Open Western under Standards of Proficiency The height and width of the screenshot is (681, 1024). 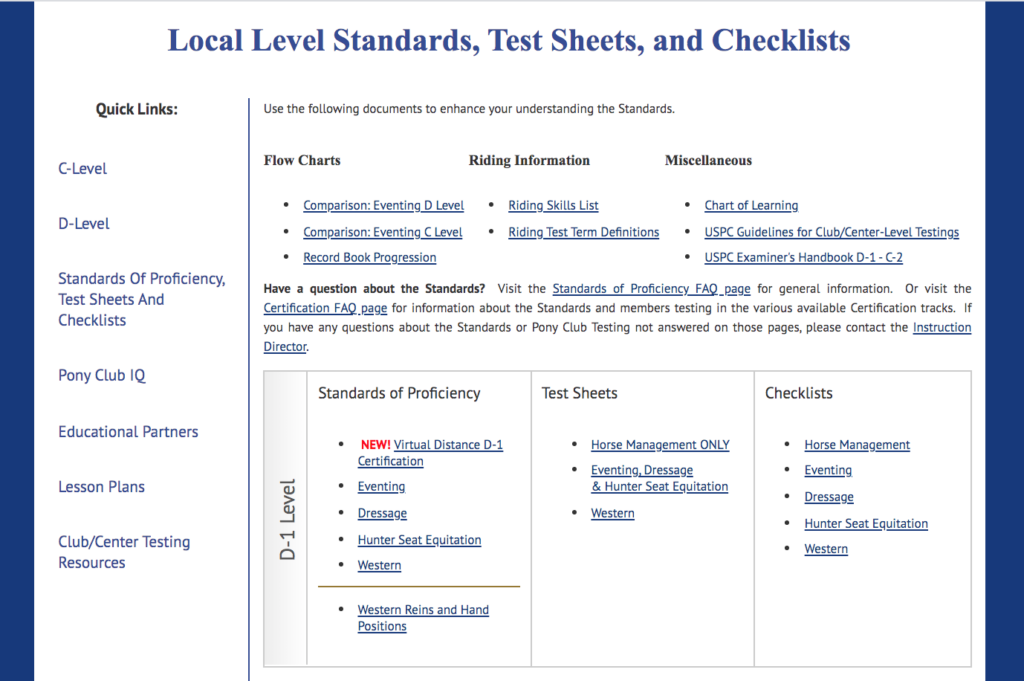click(379, 565)
